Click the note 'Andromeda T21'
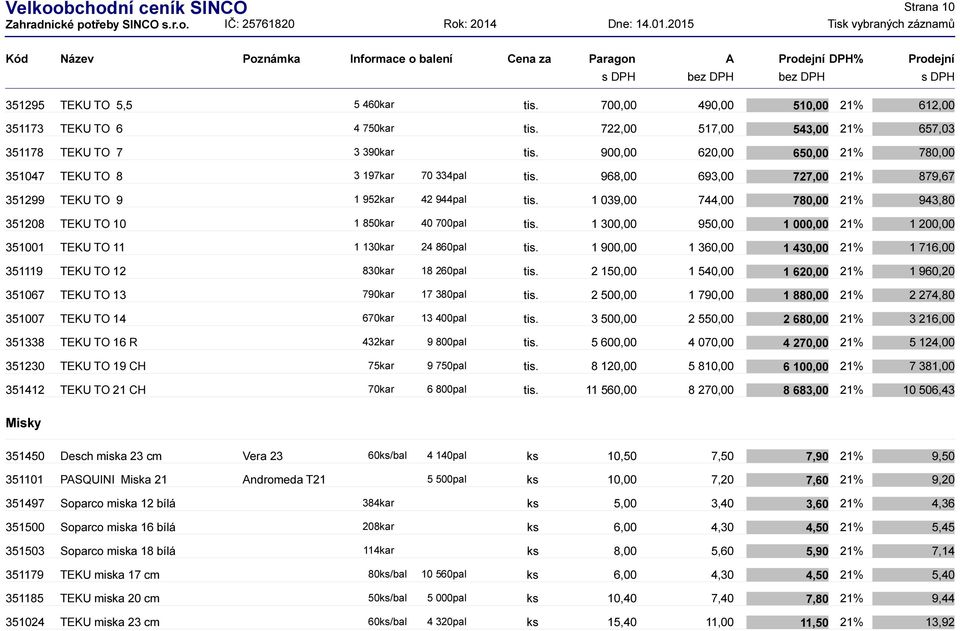Screen dimensions: 960x631 click(284, 480)
